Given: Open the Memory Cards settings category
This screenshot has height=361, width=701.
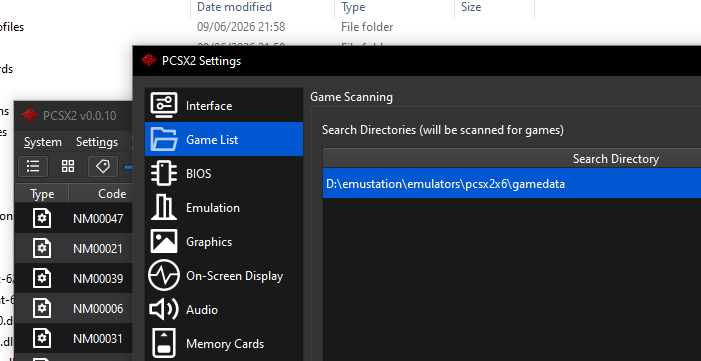Looking at the screenshot, I should coord(224,344).
